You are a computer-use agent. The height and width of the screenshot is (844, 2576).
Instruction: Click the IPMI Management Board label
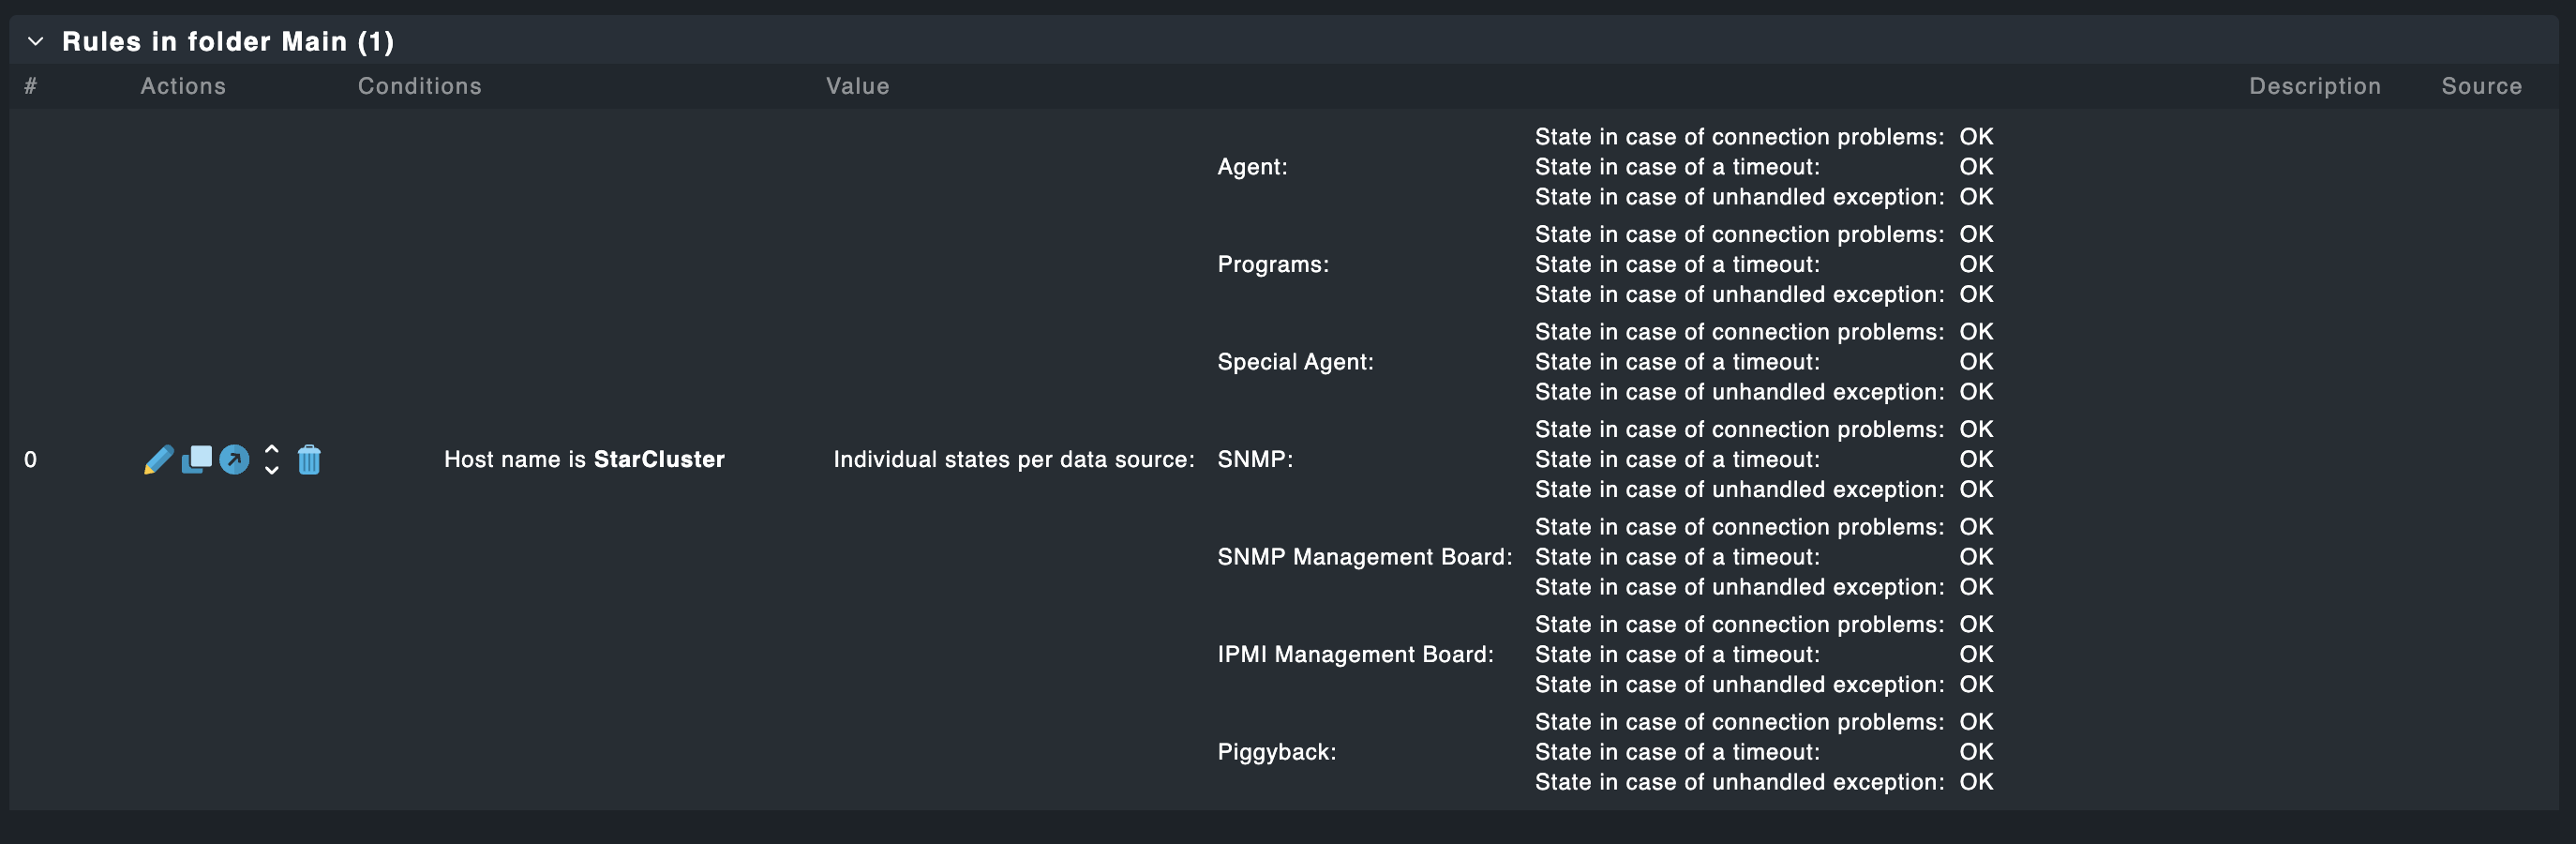1355,654
